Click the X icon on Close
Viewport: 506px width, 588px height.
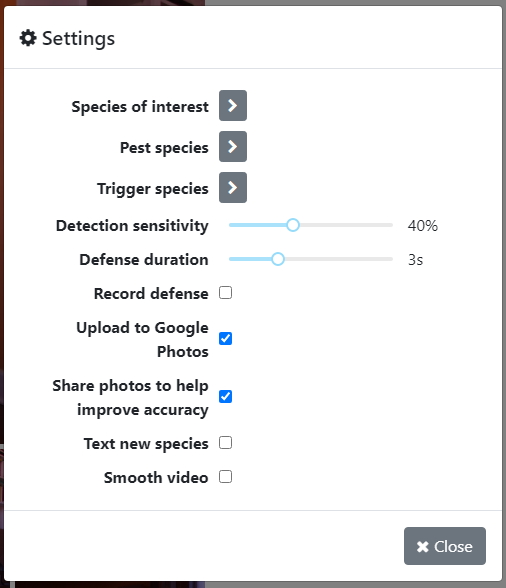[423, 547]
